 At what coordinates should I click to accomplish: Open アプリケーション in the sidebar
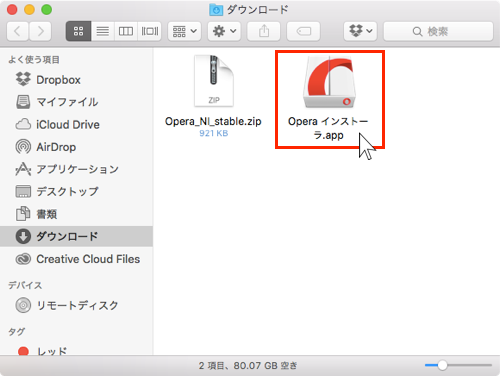click(x=76, y=169)
